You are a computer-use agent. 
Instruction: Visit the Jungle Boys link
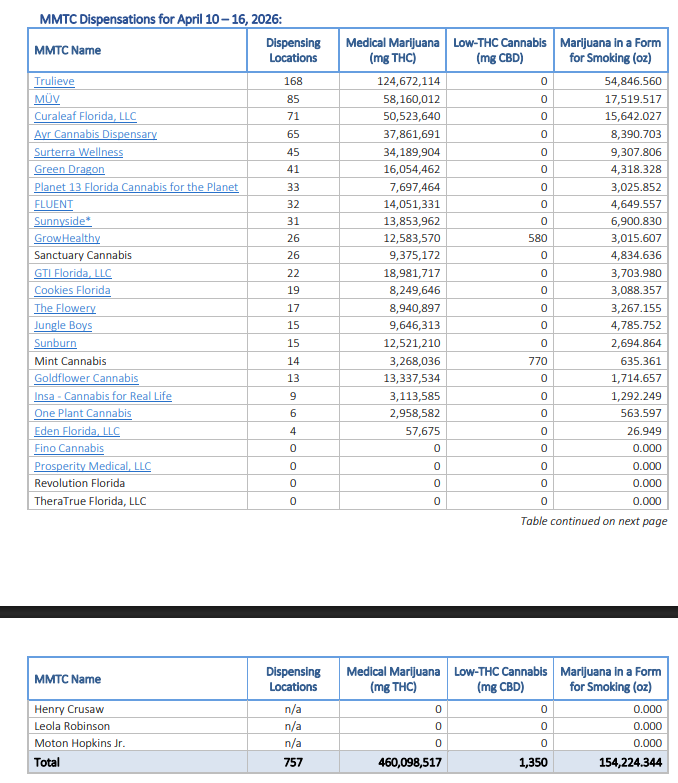coord(63,325)
